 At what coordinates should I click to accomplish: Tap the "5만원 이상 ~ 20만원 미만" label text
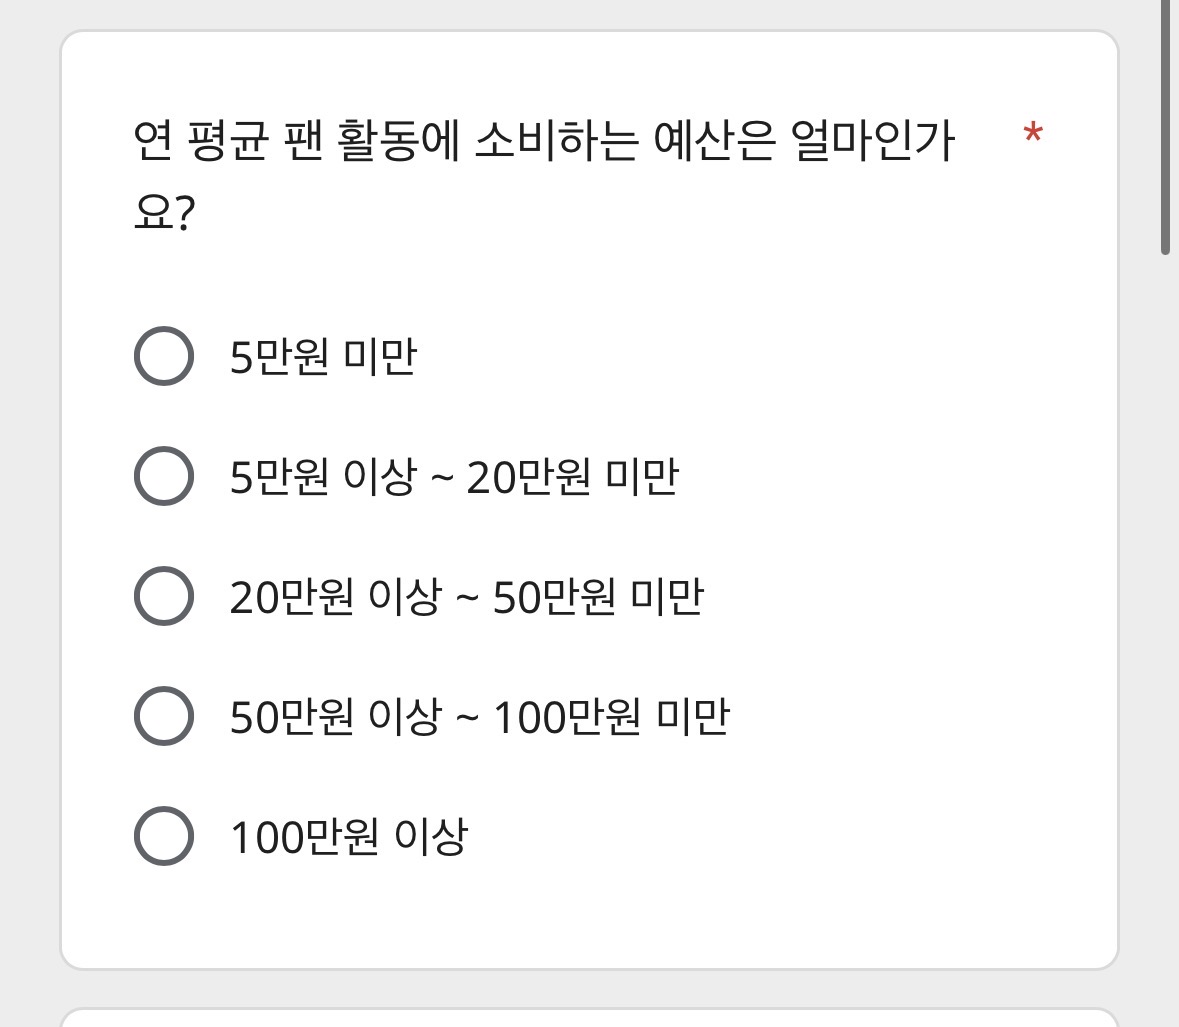click(454, 477)
